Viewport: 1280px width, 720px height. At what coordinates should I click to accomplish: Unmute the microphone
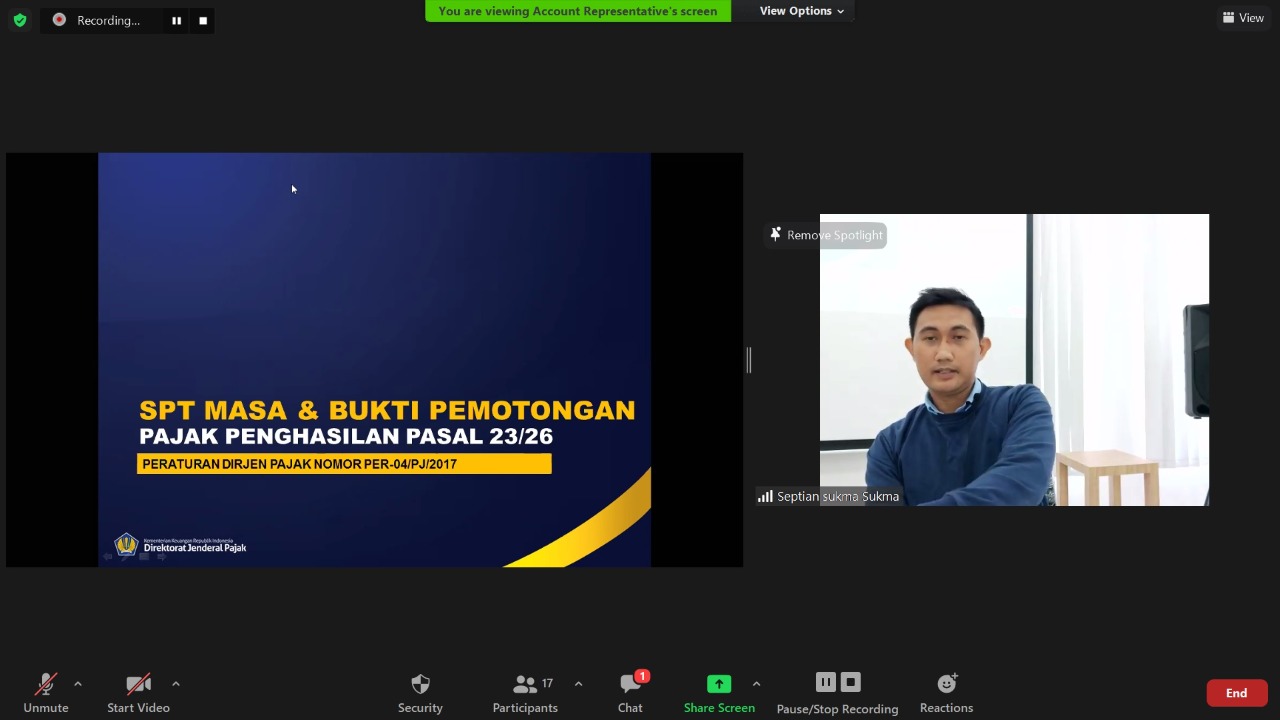[46, 692]
